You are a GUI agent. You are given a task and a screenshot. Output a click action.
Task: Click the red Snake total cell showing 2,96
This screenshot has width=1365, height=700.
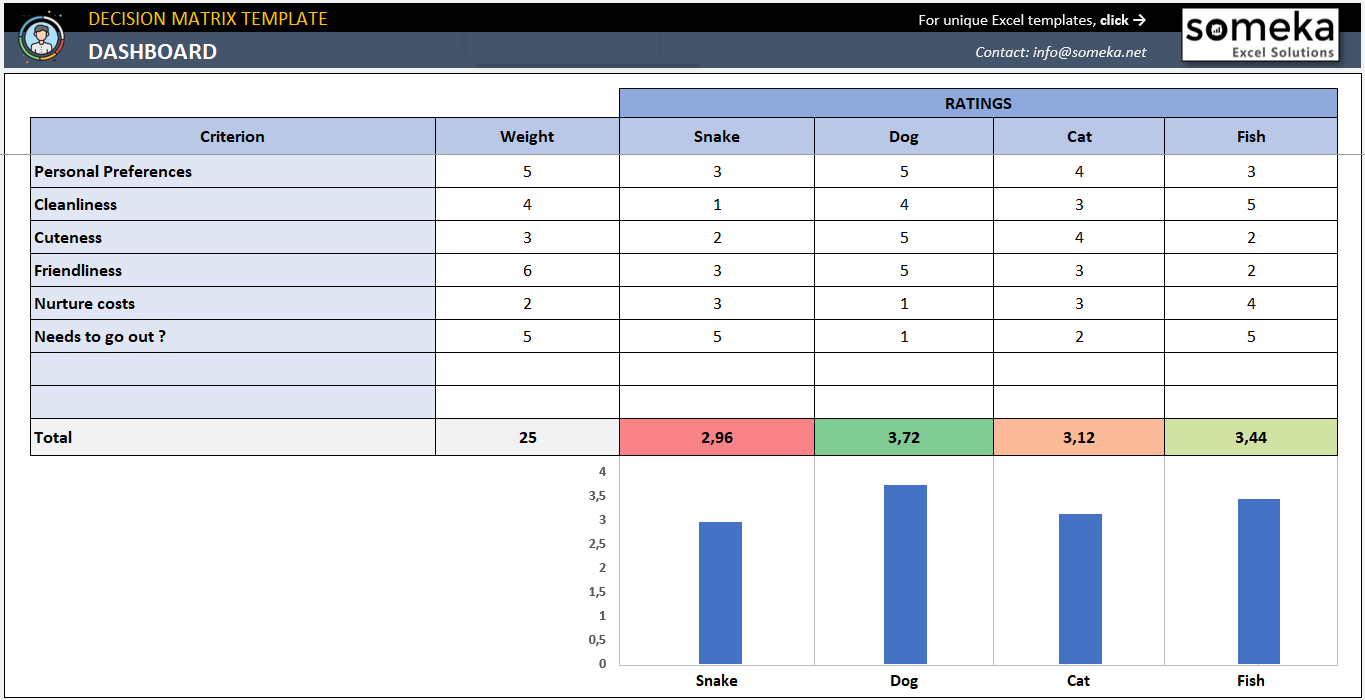pos(716,437)
